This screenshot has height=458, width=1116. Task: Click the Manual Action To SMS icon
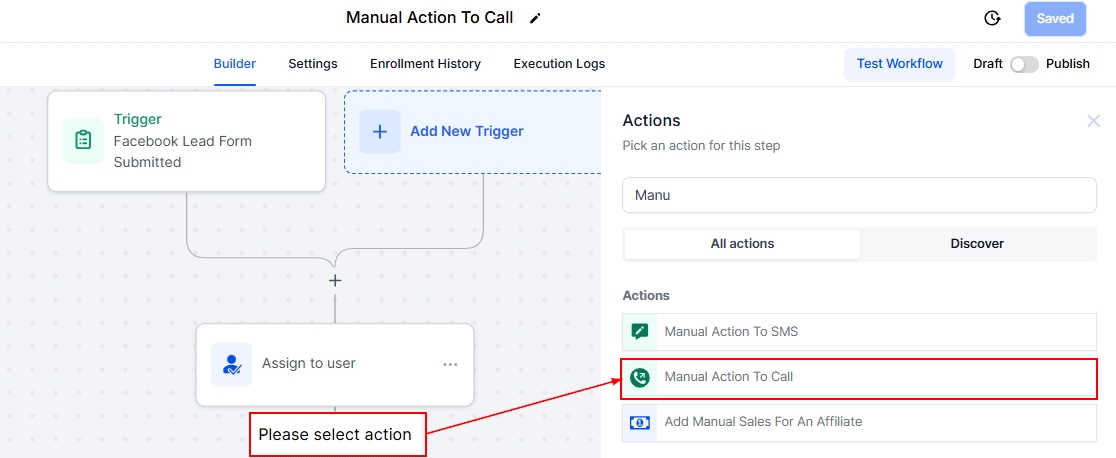click(640, 332)
